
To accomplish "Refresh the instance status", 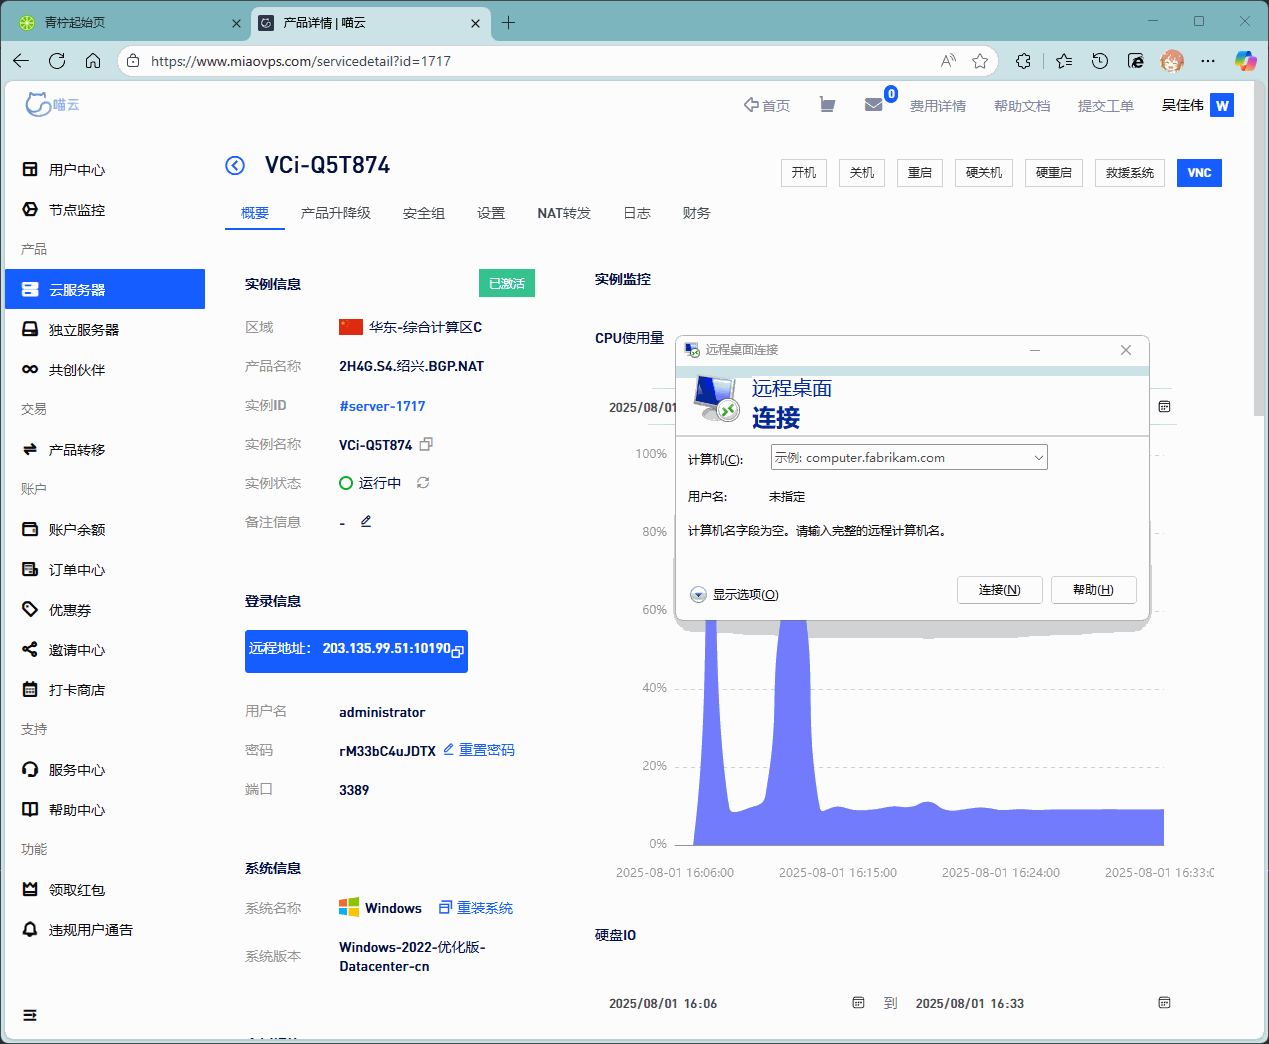I will pyautogui.click(x=423, y=483).
